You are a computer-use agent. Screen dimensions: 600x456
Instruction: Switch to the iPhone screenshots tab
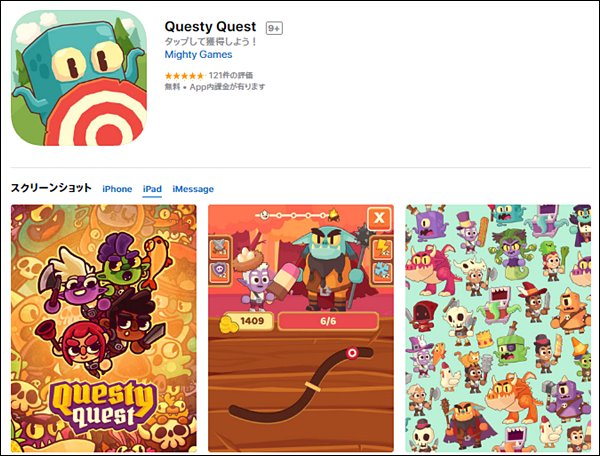tap(117, 189)
